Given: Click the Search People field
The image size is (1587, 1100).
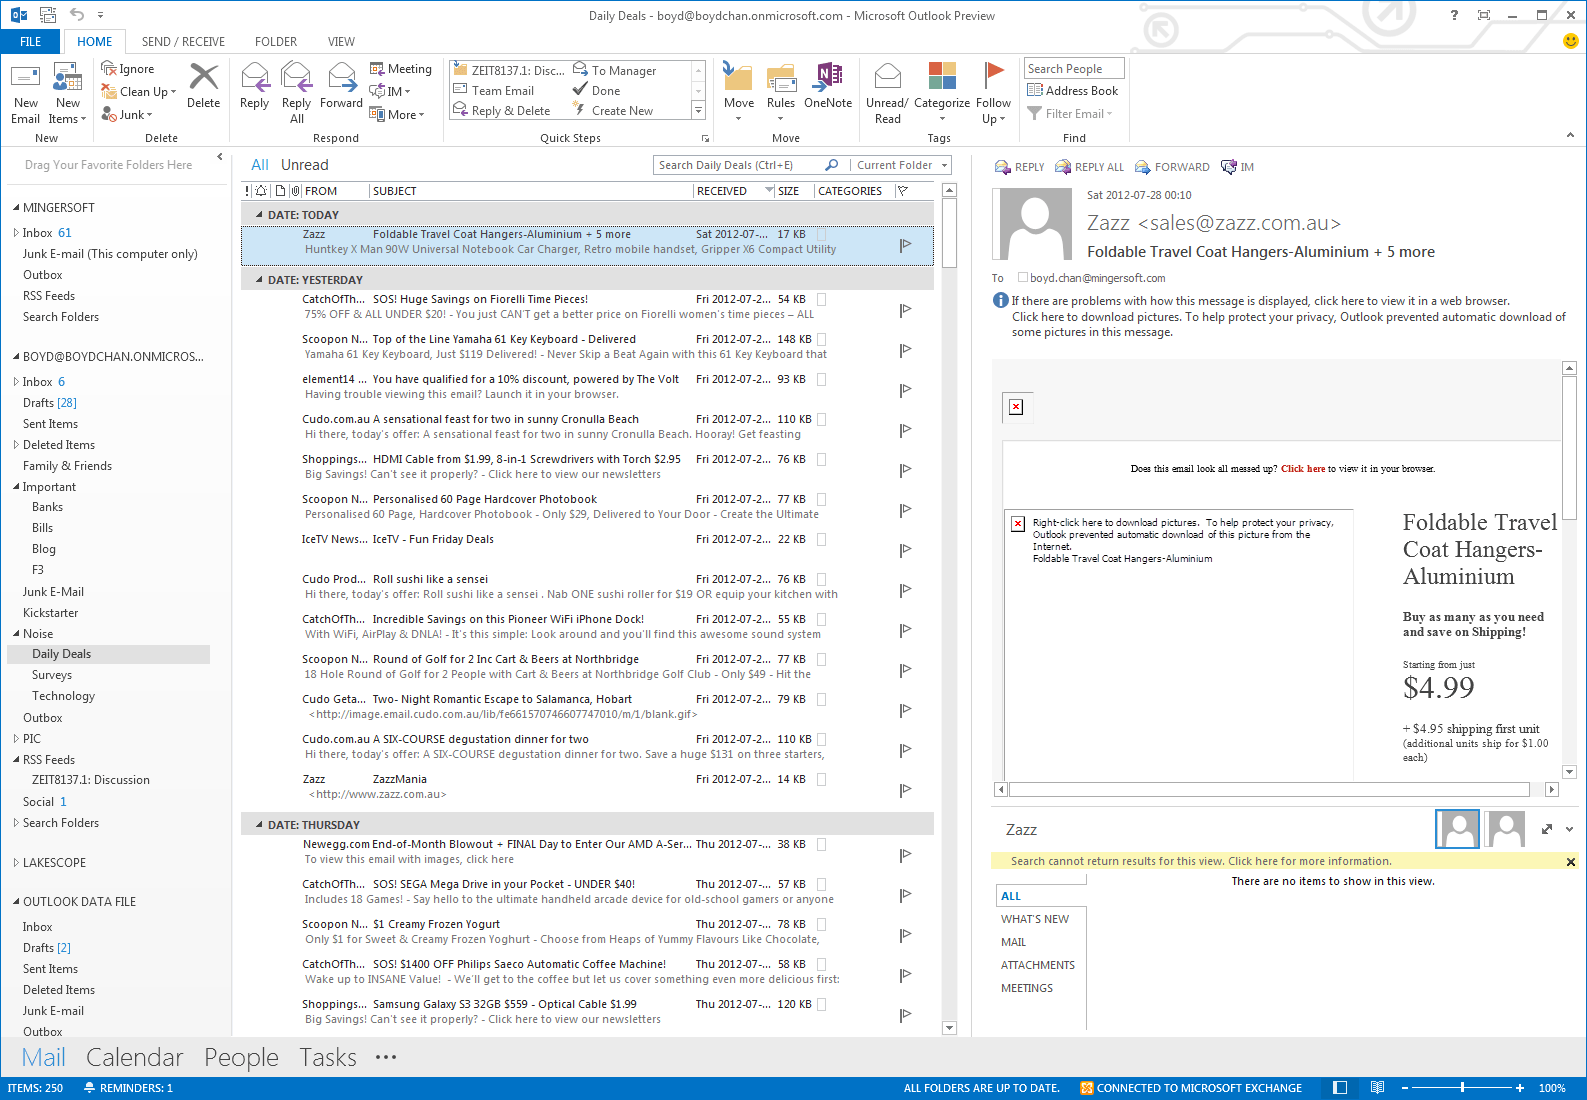Looking at the screenshot, I should tap(1074, 68).
